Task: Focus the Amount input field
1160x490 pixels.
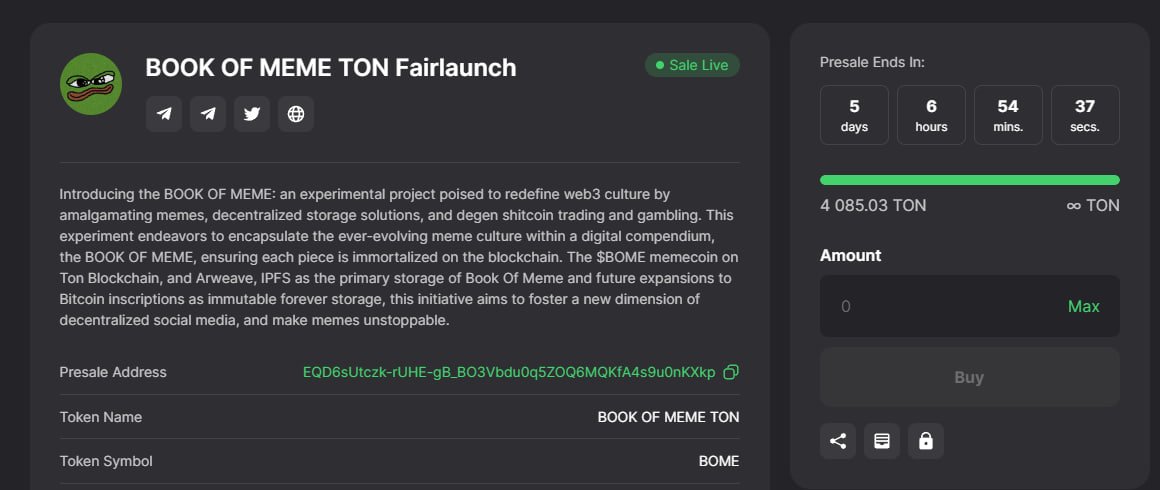Action: [x=969, y=306]
